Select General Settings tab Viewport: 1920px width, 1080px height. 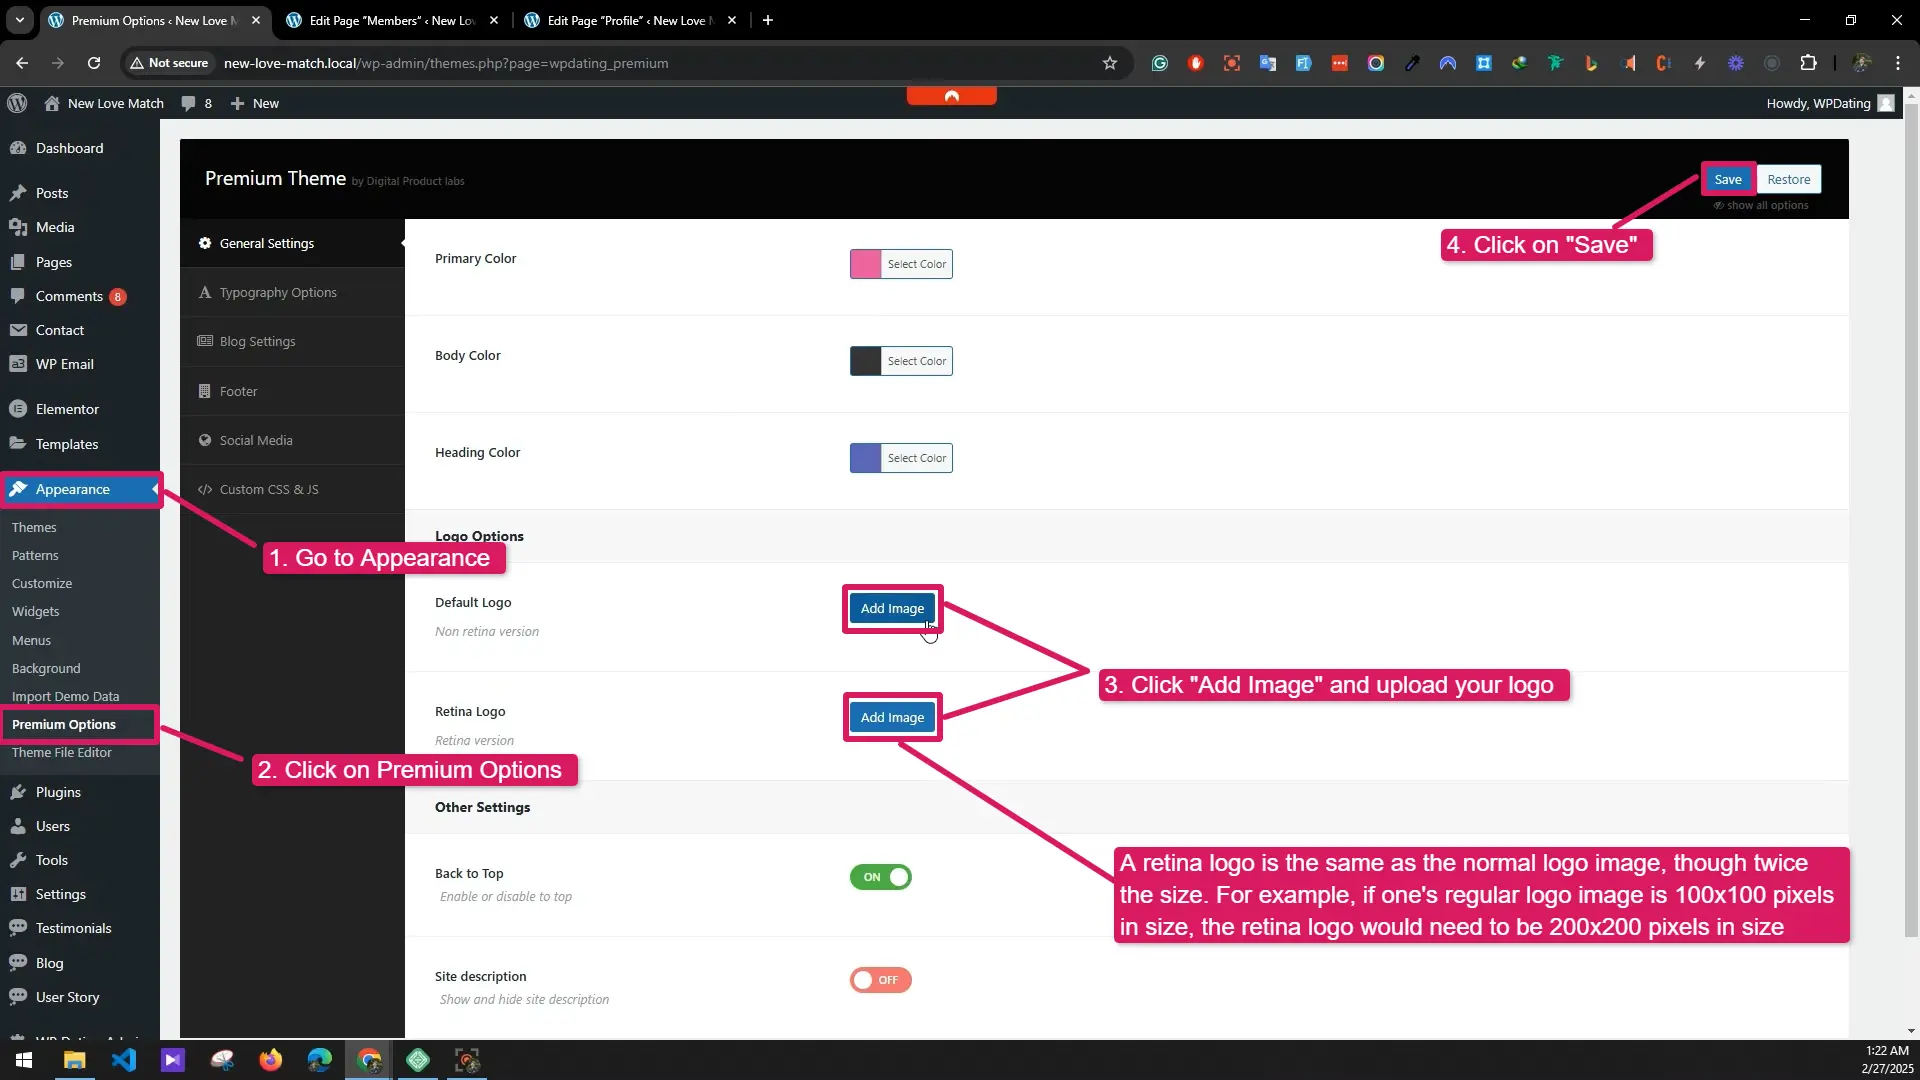coord(292,243)
